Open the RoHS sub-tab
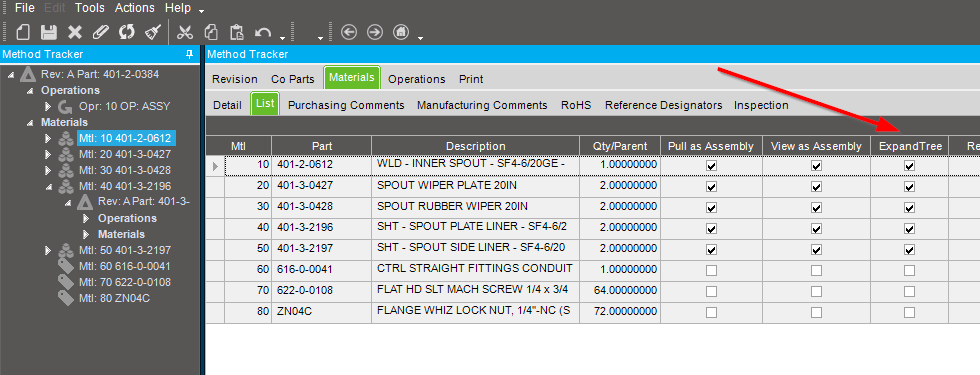980x375 pixels. point(576,106)
